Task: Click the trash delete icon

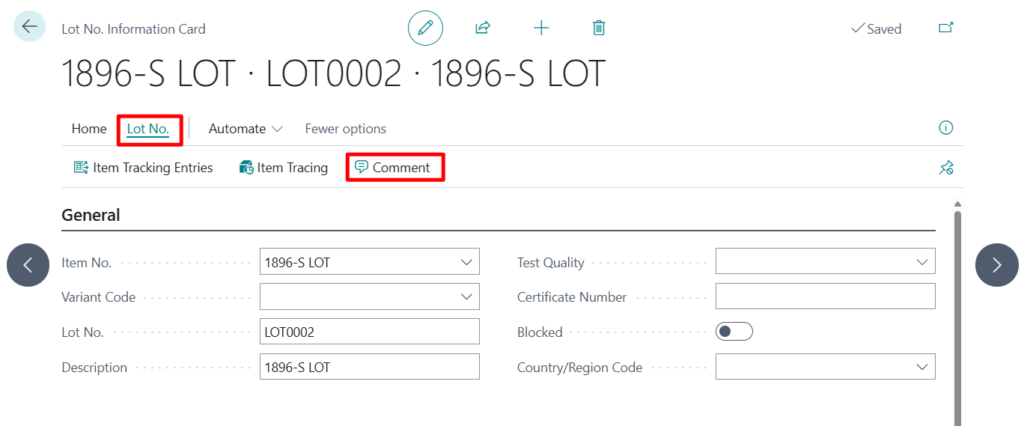Action: click(599, 28)
